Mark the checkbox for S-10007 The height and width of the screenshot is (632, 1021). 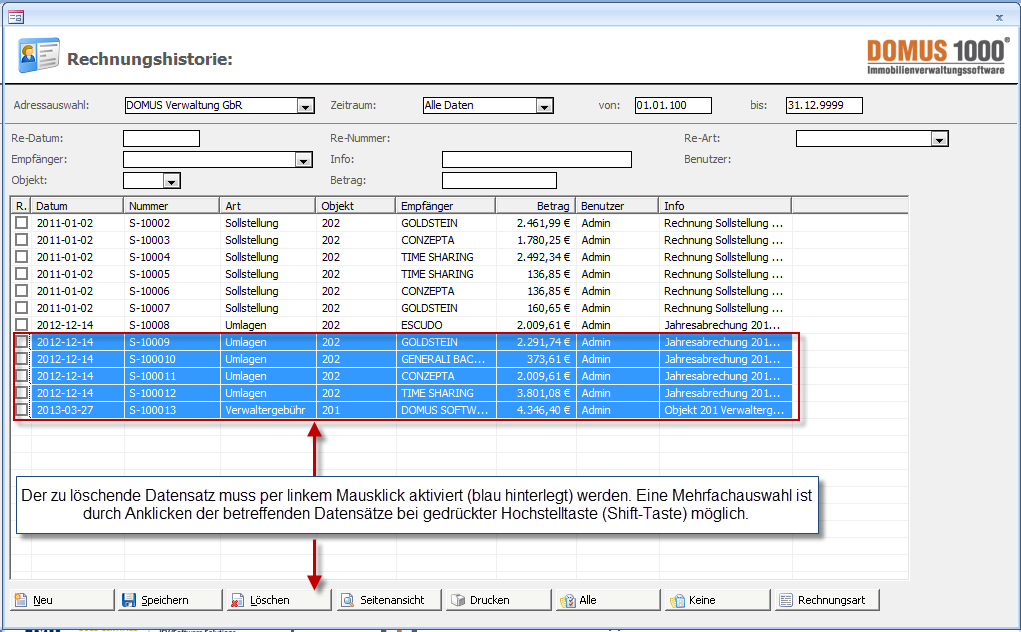click(21, 307)
